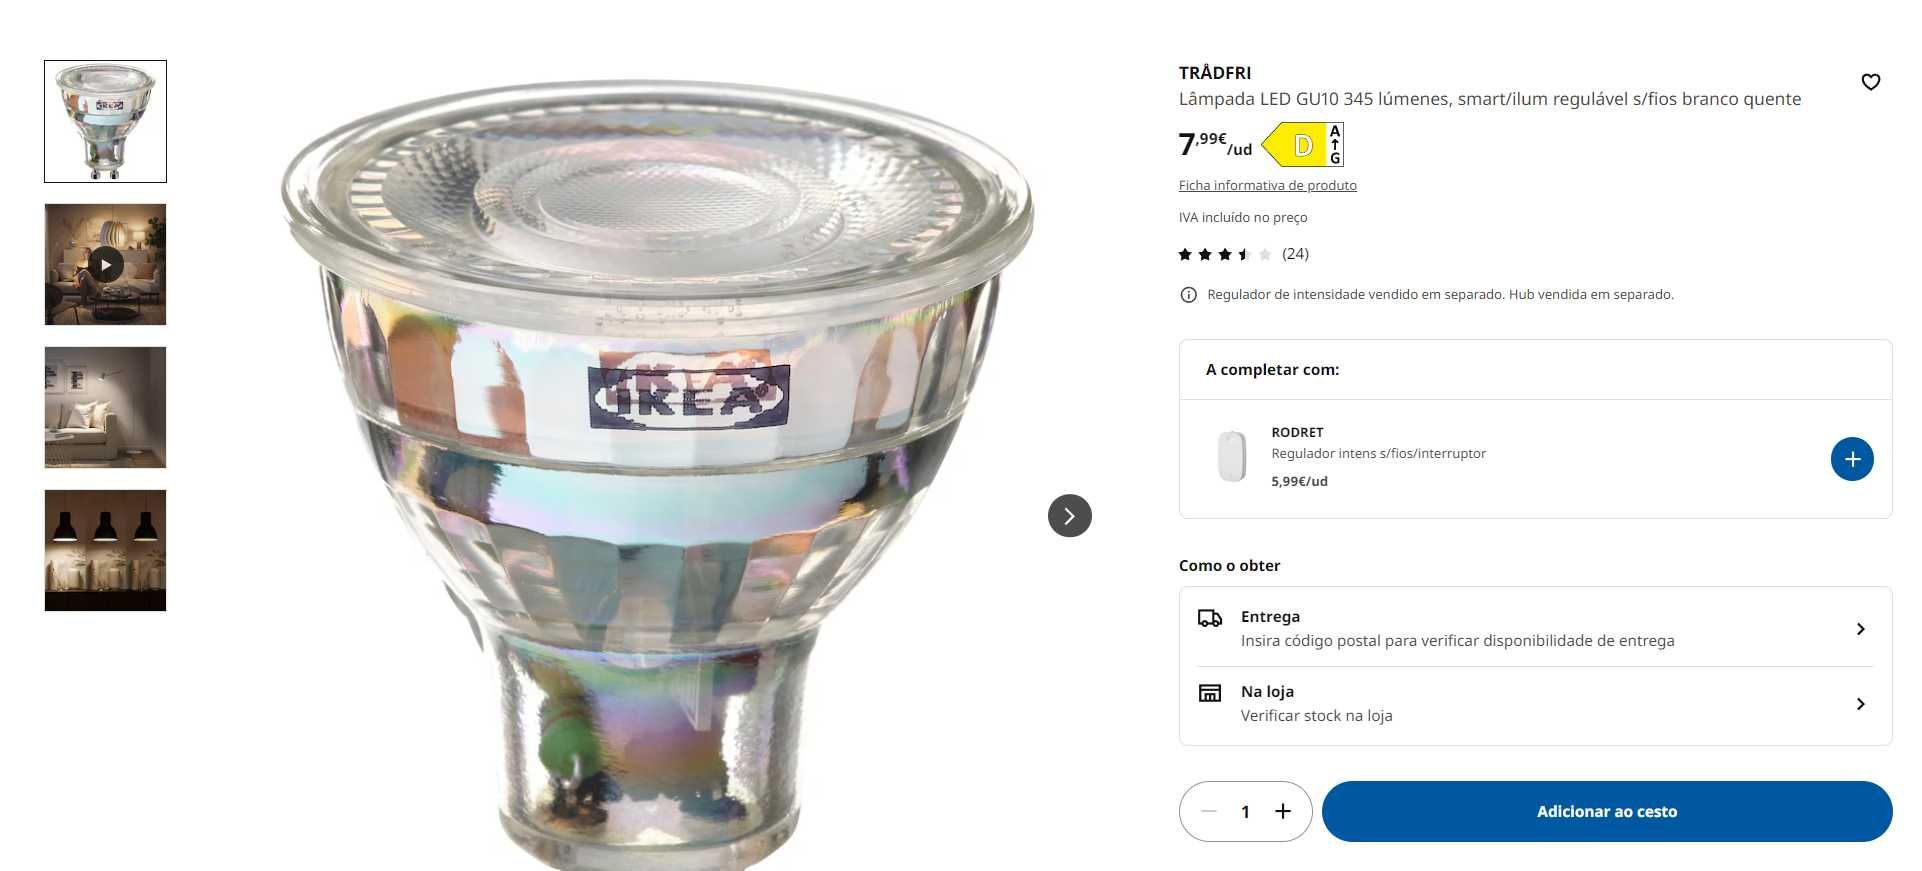Screen dimensions: 1922x871
Task: Select the first lamp thumbnail image
Action: pos(105,121)
